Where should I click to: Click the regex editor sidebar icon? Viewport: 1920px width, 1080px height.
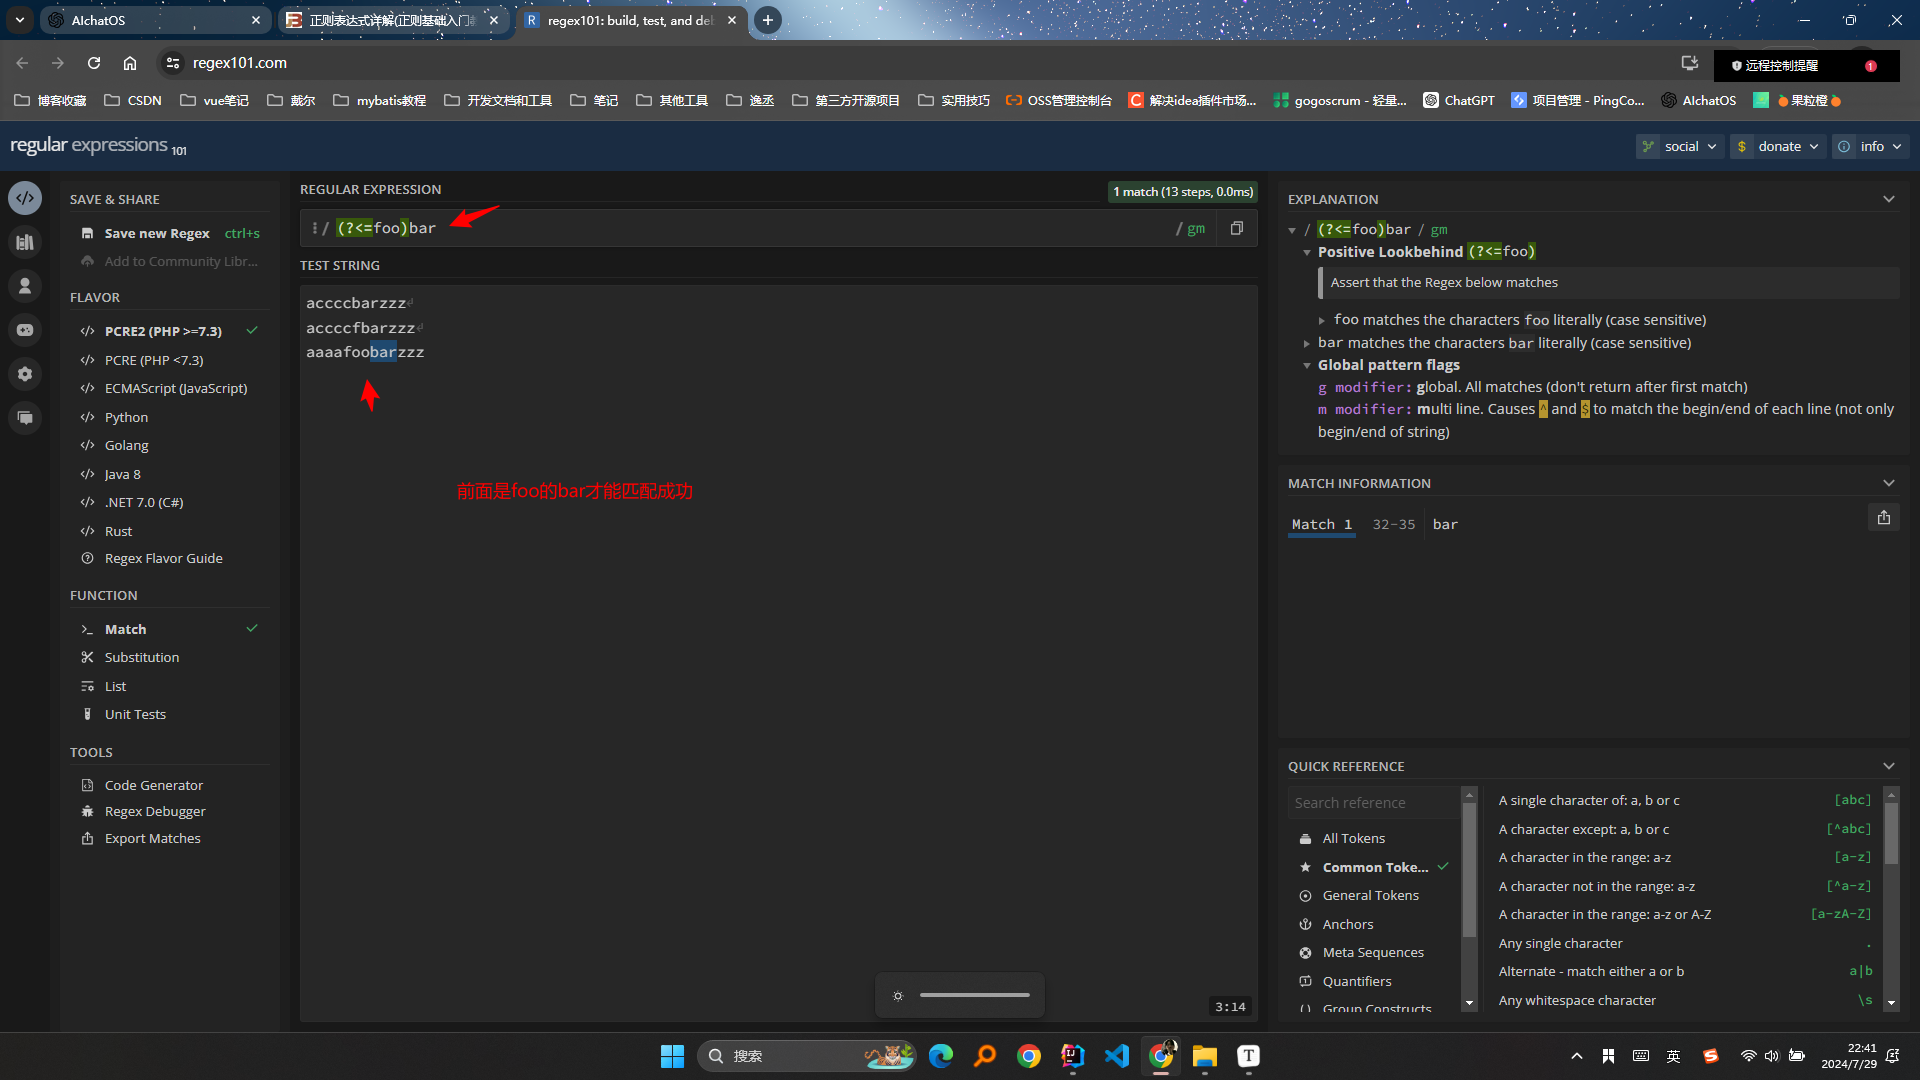point(25,198)
